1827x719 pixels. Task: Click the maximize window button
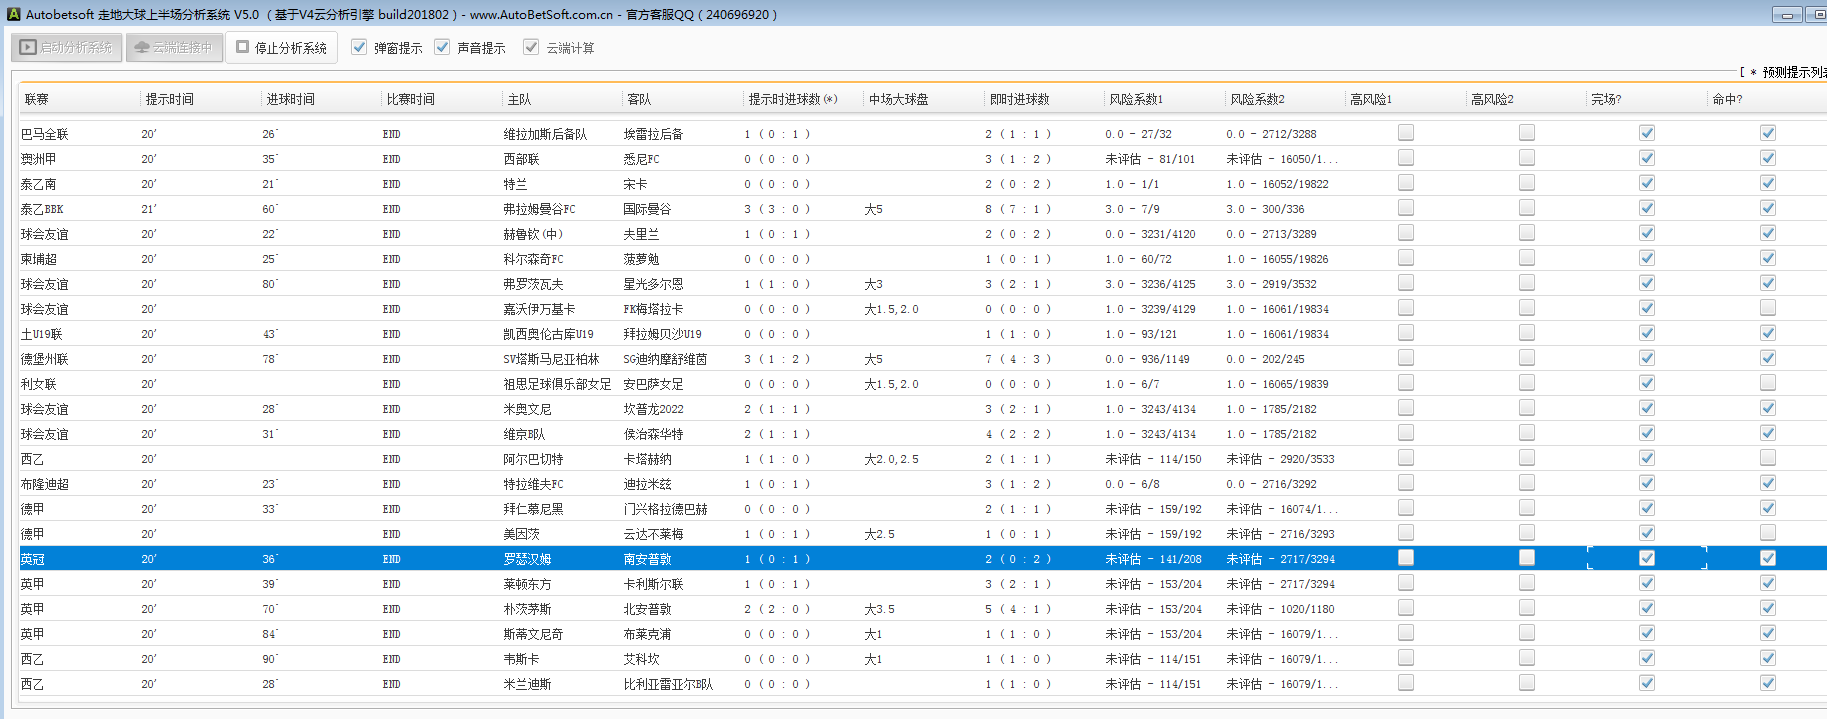click(x=1817, y=14)
